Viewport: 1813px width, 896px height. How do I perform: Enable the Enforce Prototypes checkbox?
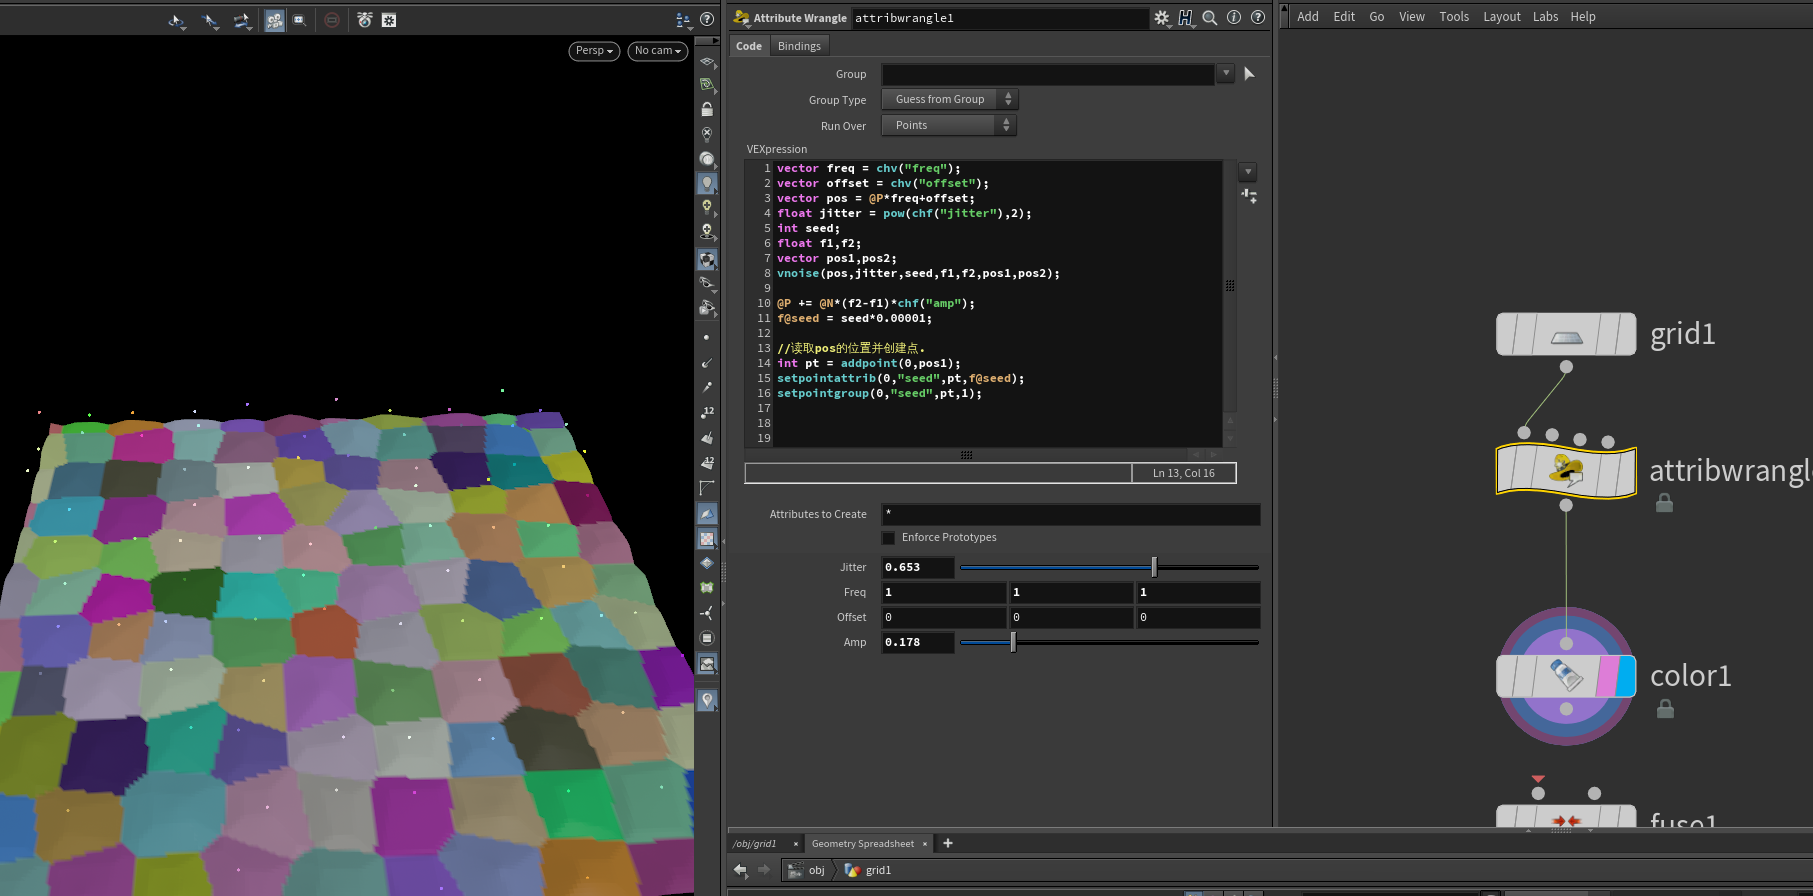click(888, 538)
